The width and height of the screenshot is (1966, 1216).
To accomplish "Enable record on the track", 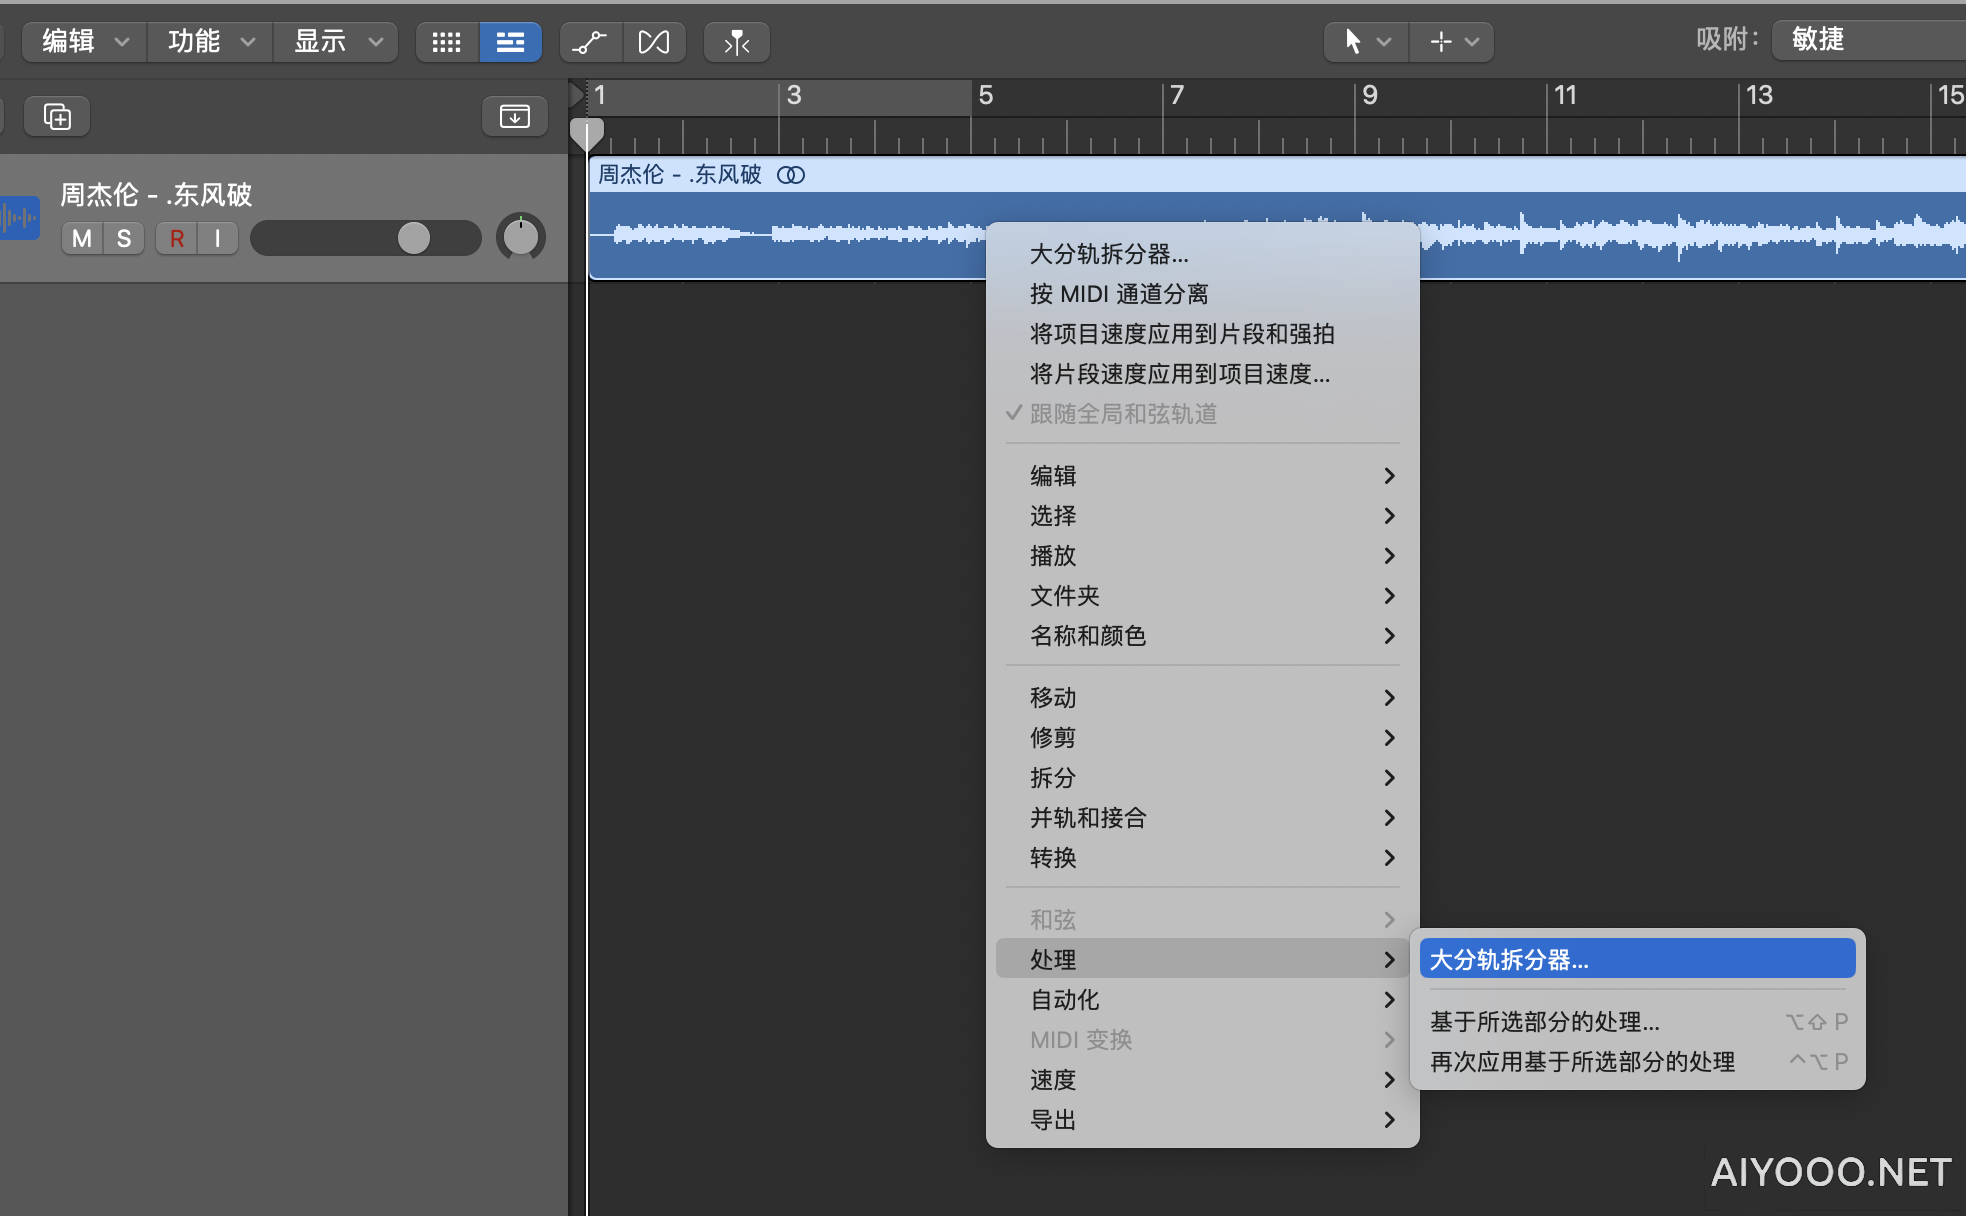I will point(177,238).
